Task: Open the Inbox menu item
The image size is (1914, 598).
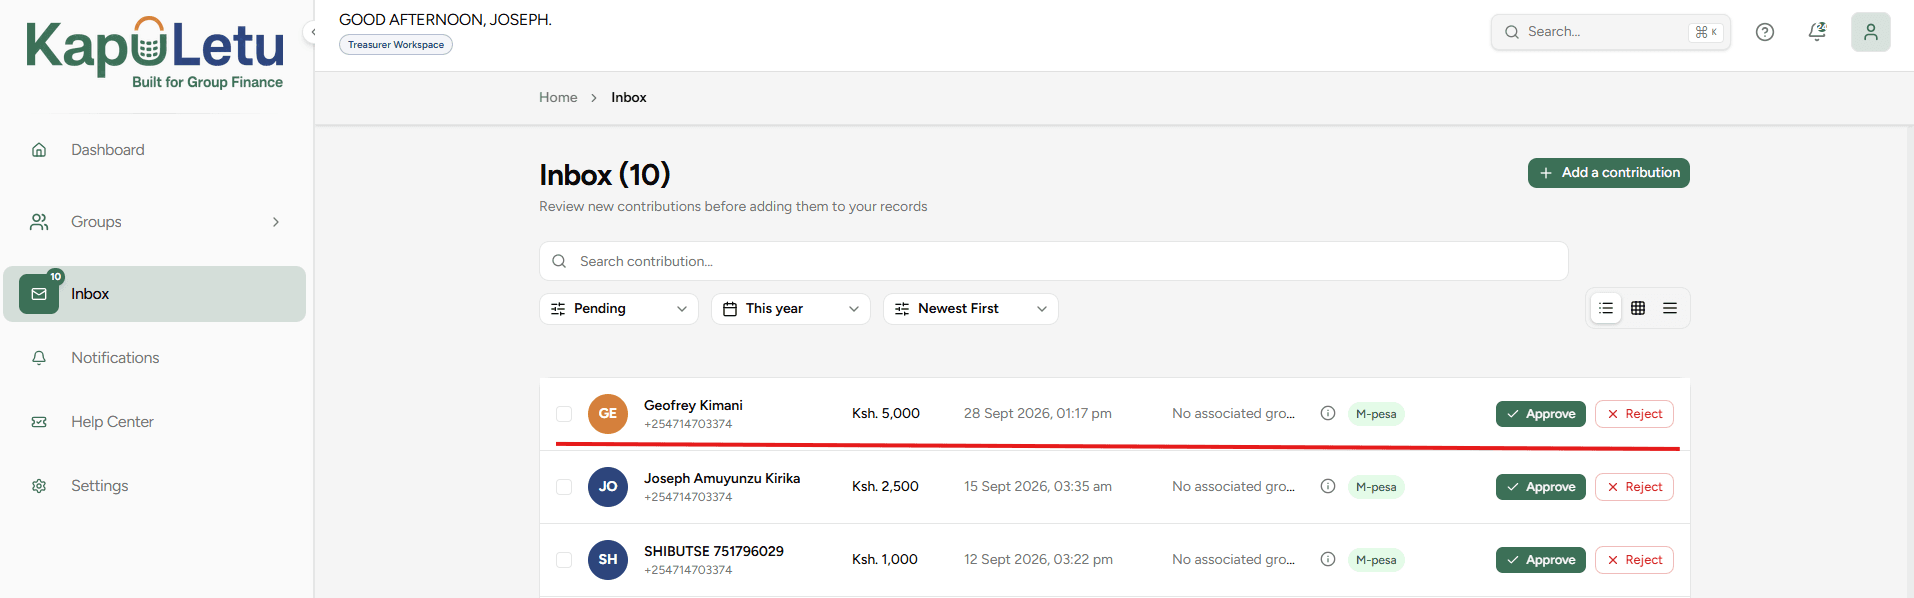Action: coord(155,294)
